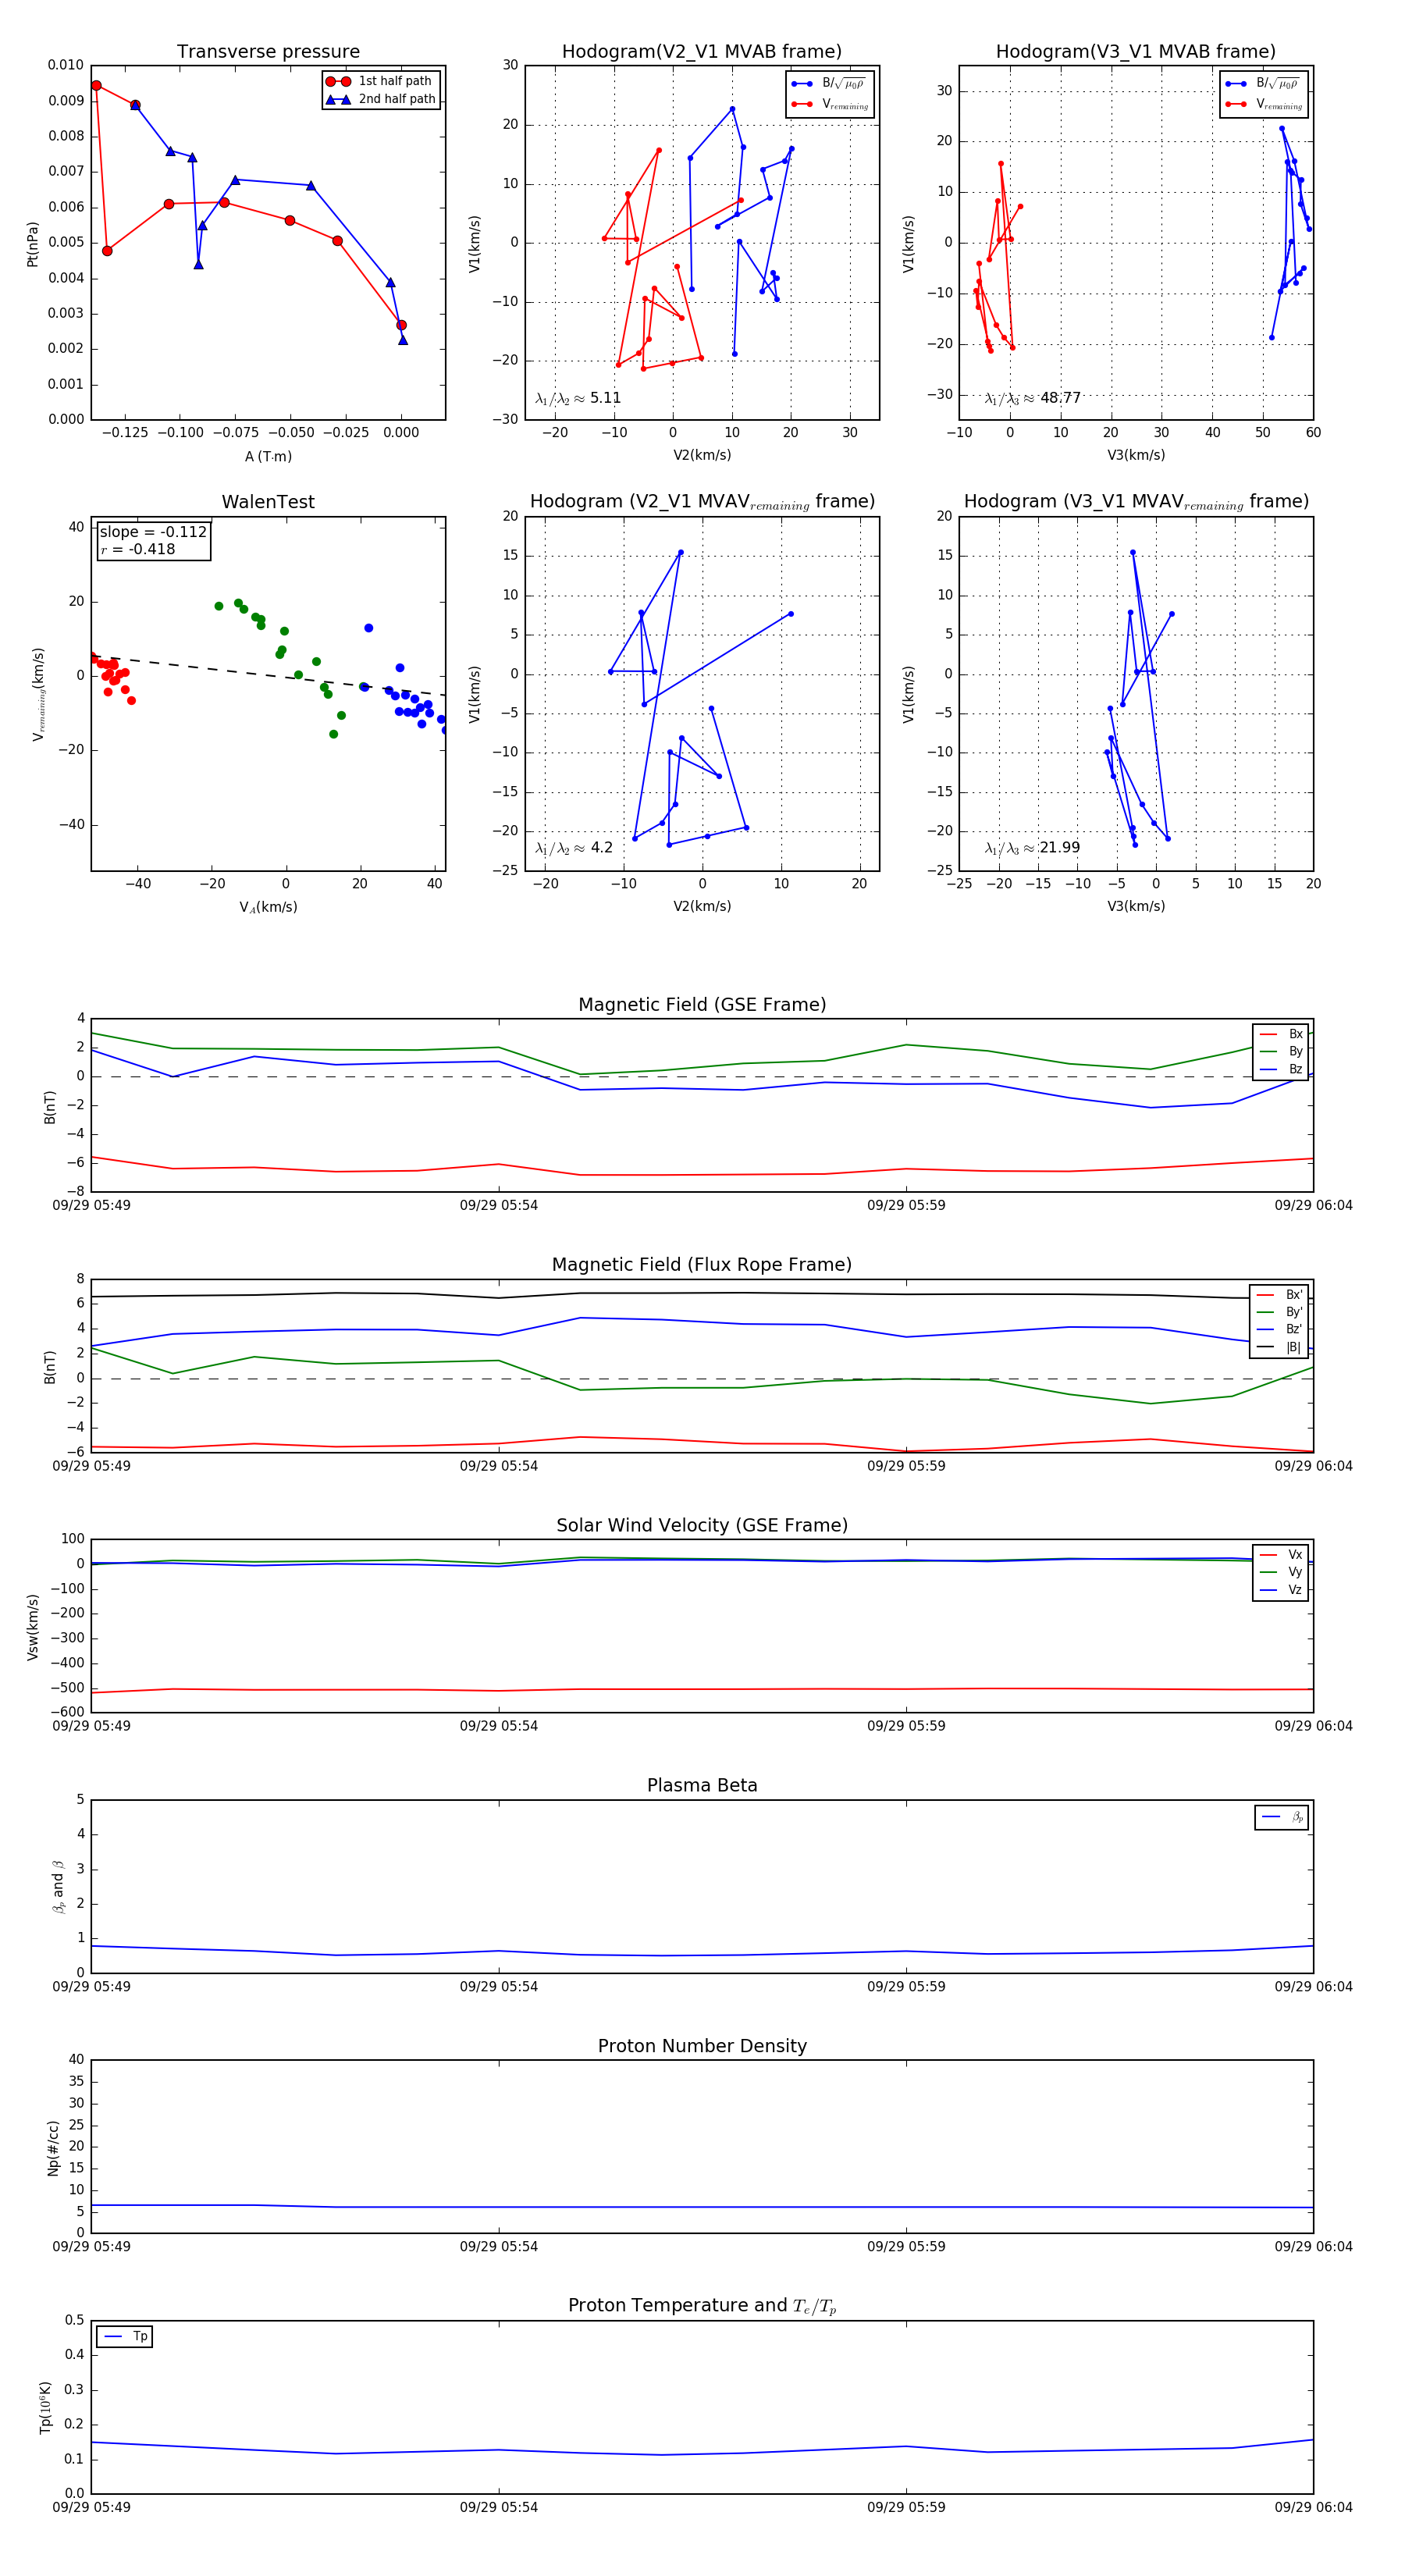Click the 'Solar Wind Velocity (GSE Frame)' title
This screenshot has height=2576, width=1405.
[x=702, y=1525]
